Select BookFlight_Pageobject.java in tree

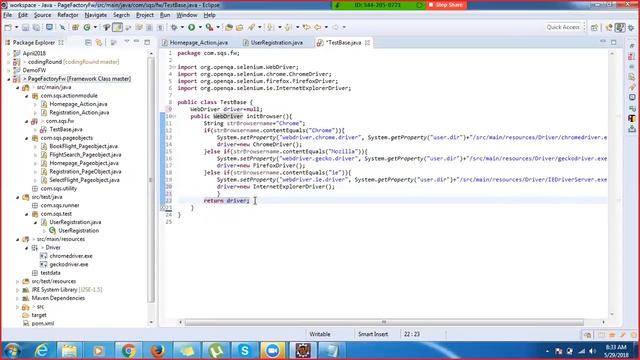84,146
